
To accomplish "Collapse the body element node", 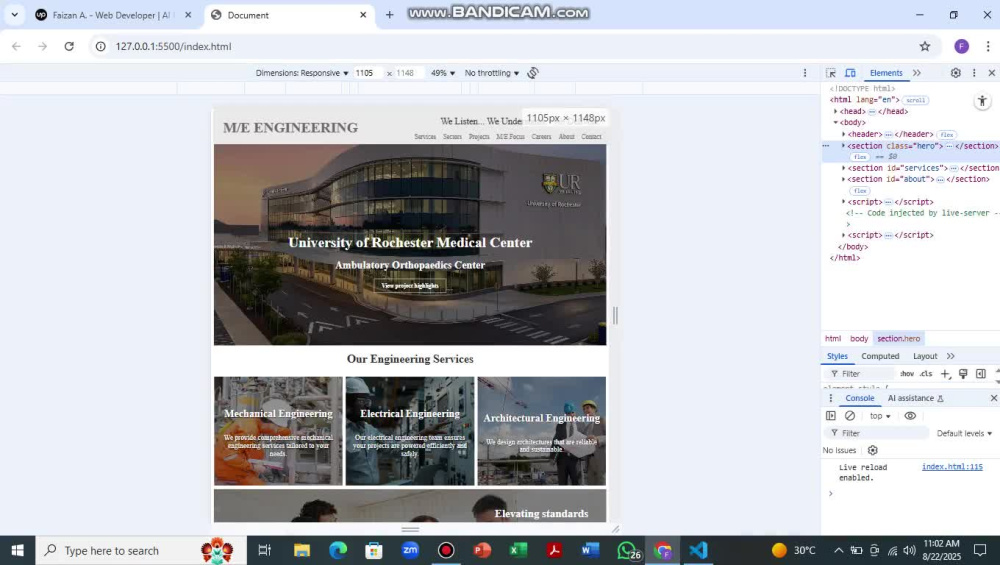I will [x=836, y=122].
